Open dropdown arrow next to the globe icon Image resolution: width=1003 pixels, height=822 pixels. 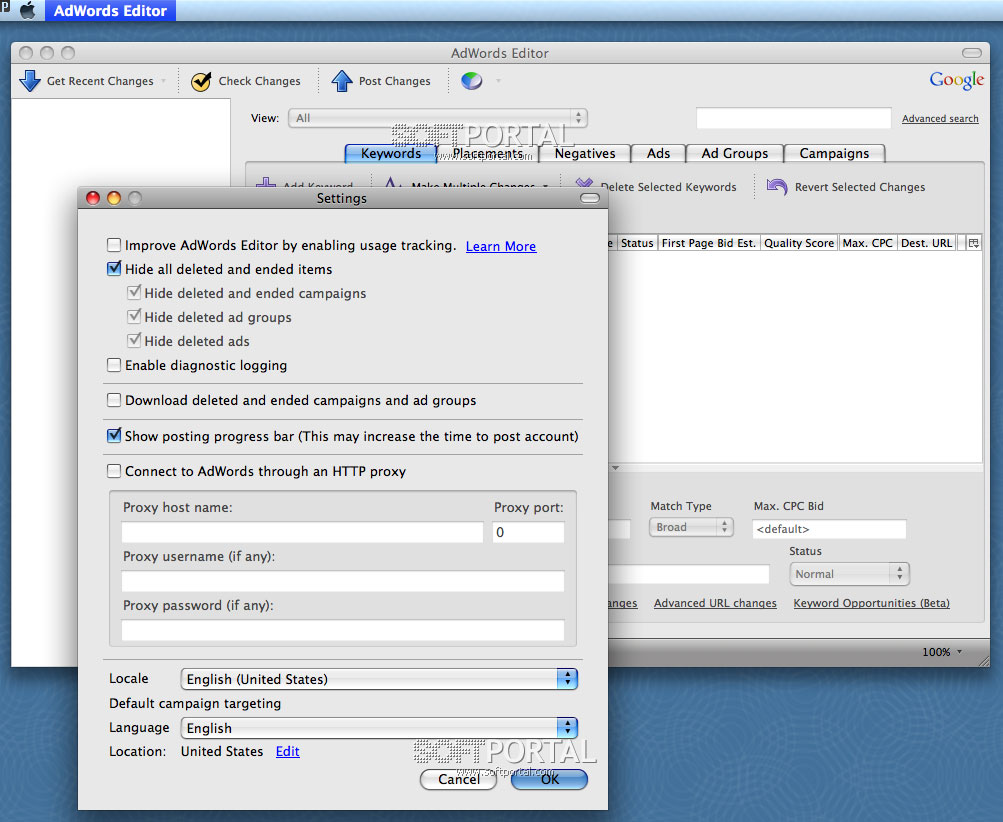click(x=498, y=81)
